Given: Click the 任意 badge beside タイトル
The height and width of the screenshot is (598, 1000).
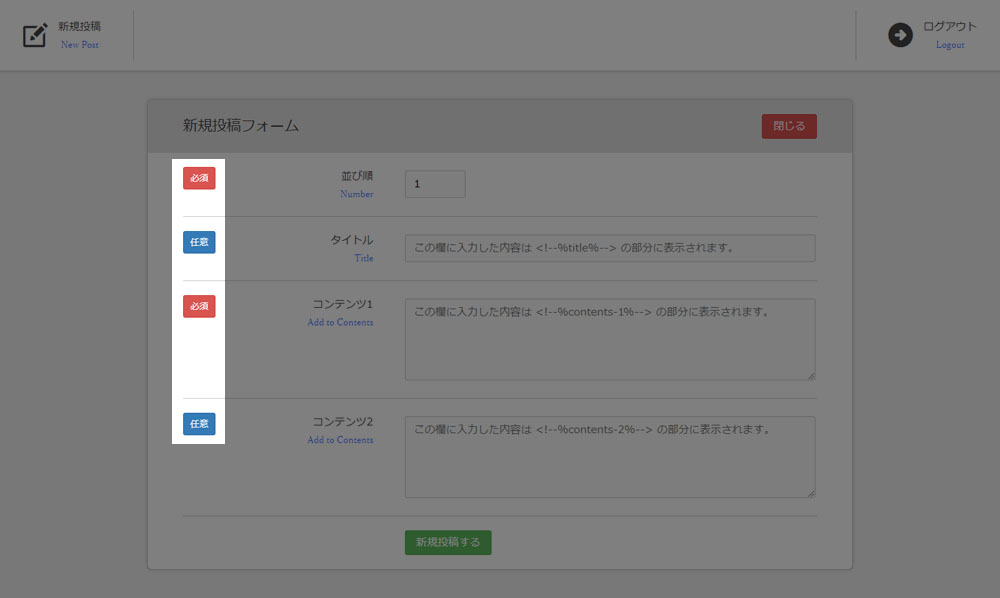Looking at the screenshot, I should [199, 242].
